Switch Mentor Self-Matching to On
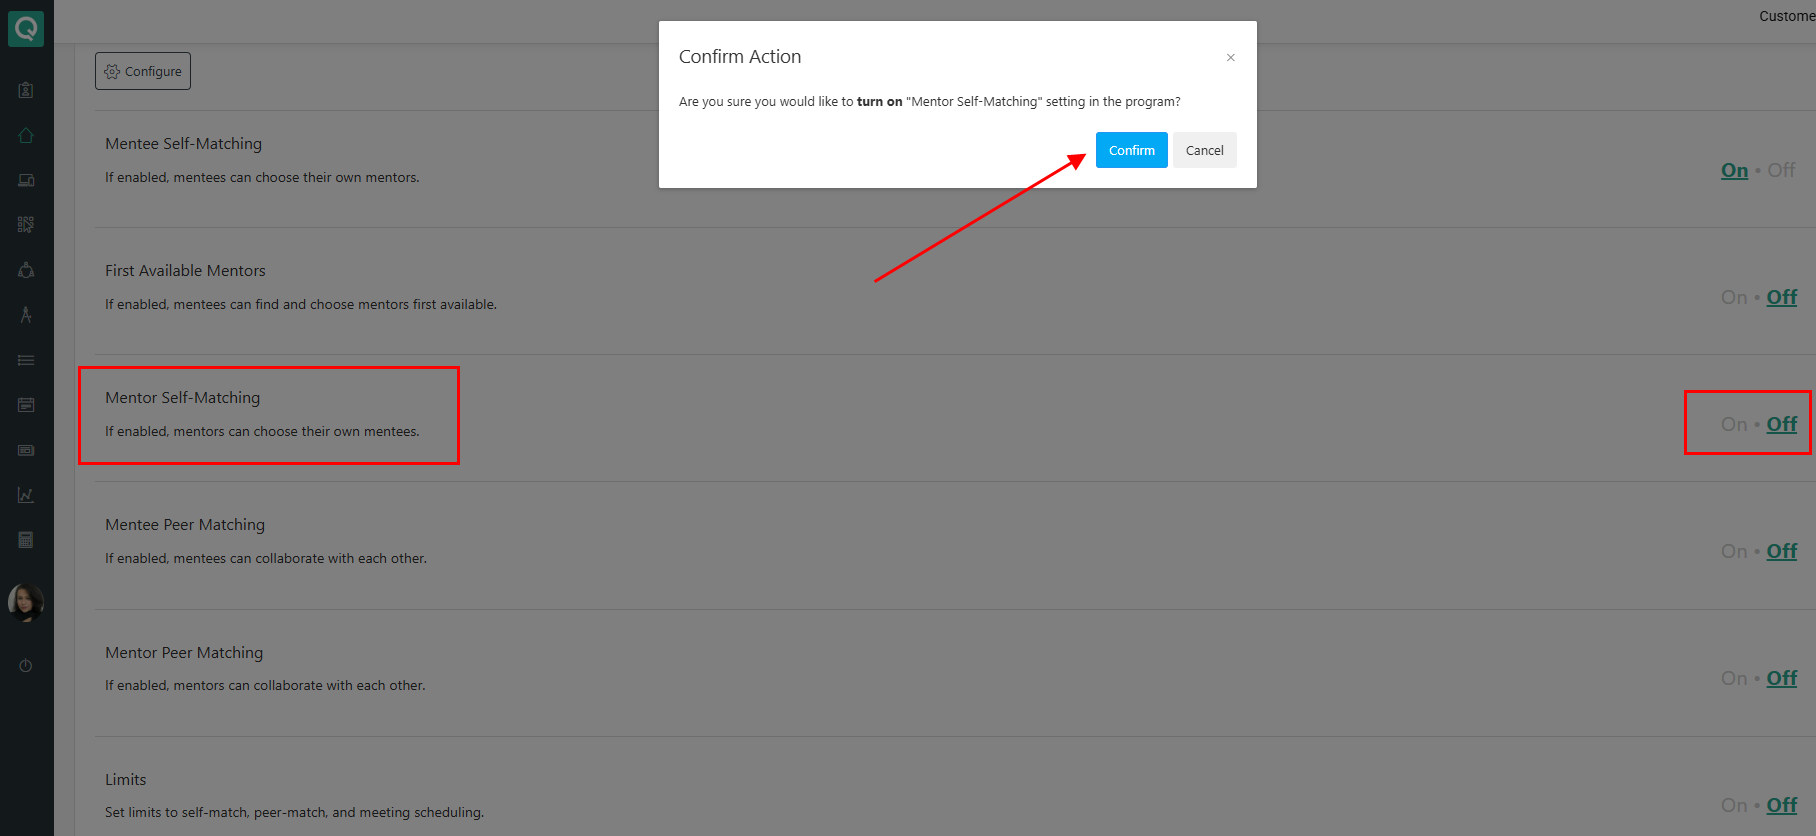Screen dimensions: 1816x836 click(1733, 424)
